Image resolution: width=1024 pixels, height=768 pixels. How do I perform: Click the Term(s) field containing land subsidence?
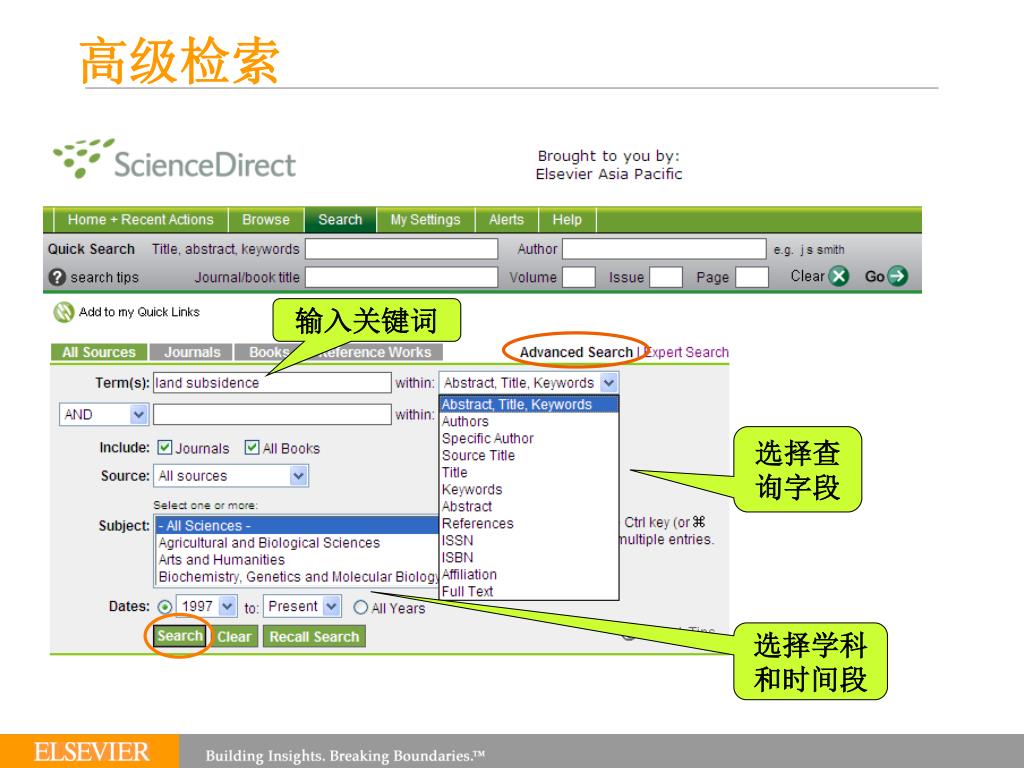(272, 383)
